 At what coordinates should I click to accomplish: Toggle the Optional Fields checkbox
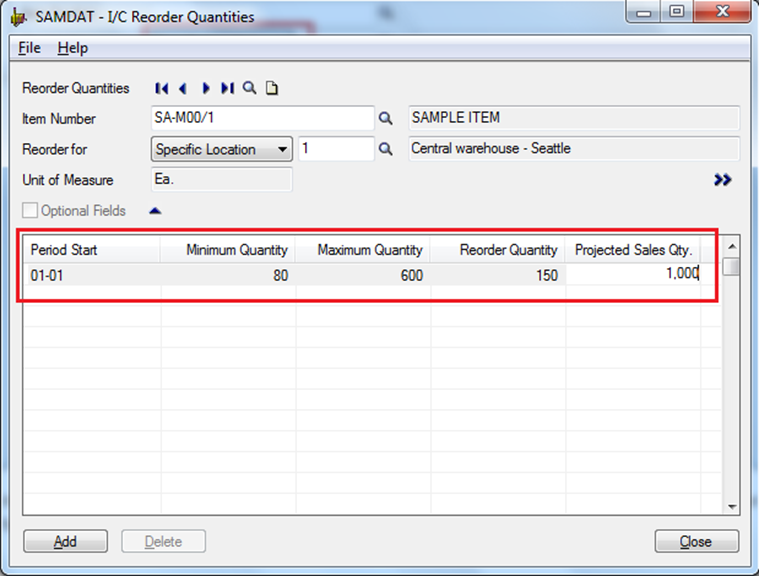click(30, 211)
